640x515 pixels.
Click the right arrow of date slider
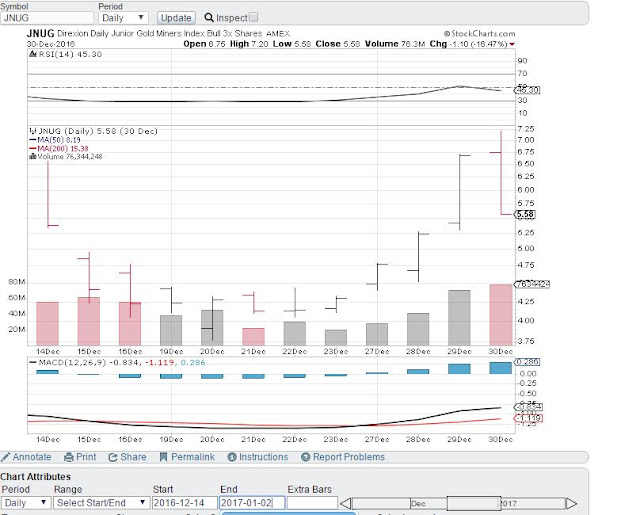coord(571,504)
